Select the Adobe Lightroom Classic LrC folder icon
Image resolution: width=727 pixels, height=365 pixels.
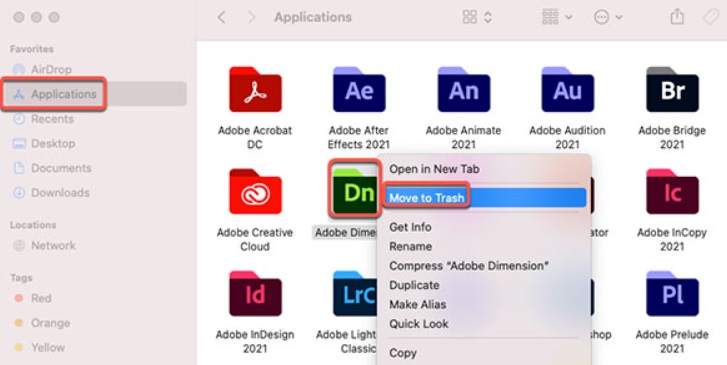[x=355, y=293]
